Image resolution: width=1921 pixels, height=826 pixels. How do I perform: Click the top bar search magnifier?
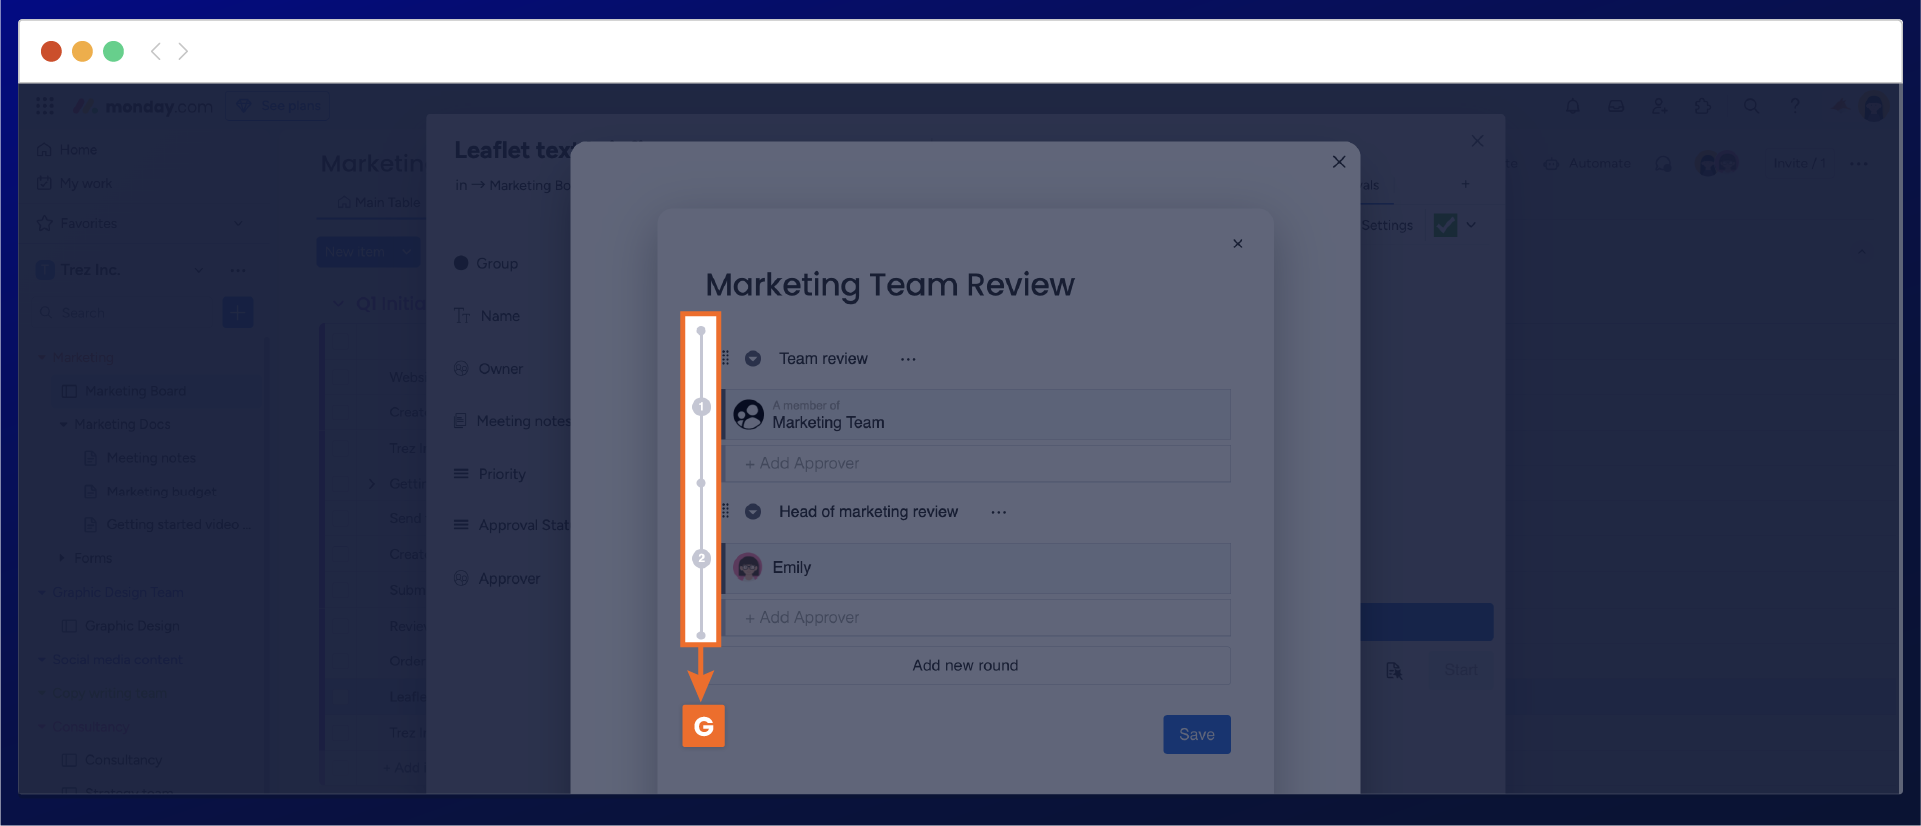1751,106
